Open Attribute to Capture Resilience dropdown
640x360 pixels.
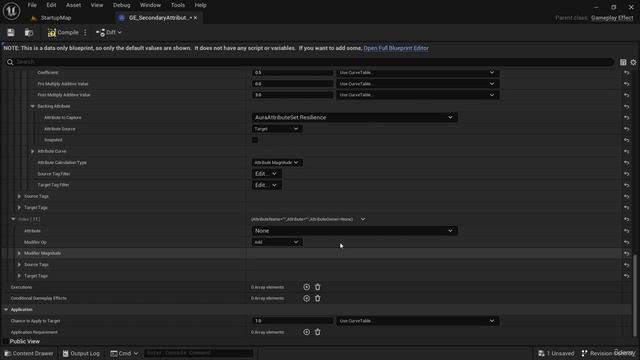pos(354,118)
